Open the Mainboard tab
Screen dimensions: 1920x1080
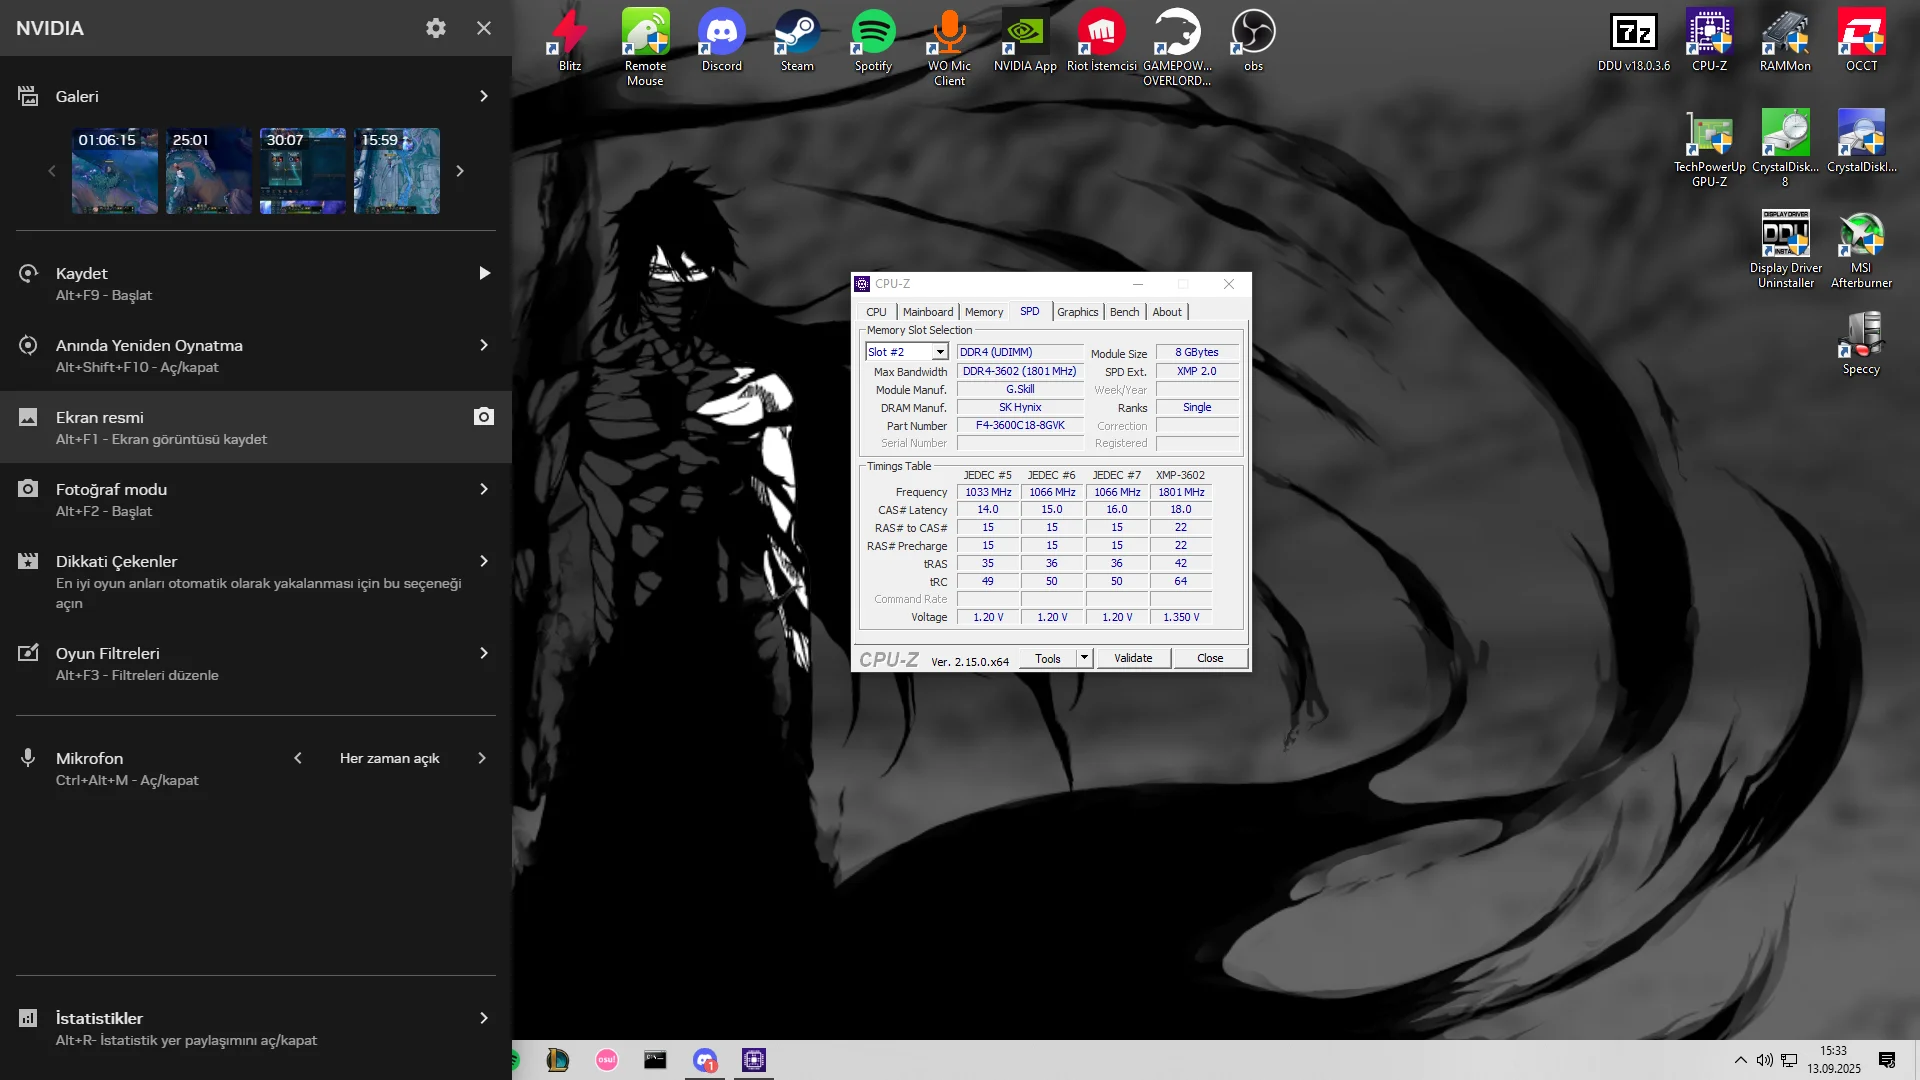(927, 312)
